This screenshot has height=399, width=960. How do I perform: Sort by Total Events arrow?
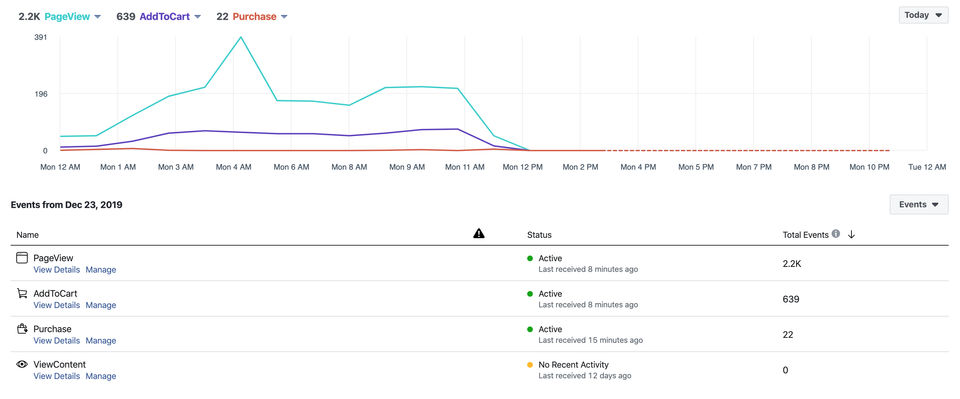(851, 234)
